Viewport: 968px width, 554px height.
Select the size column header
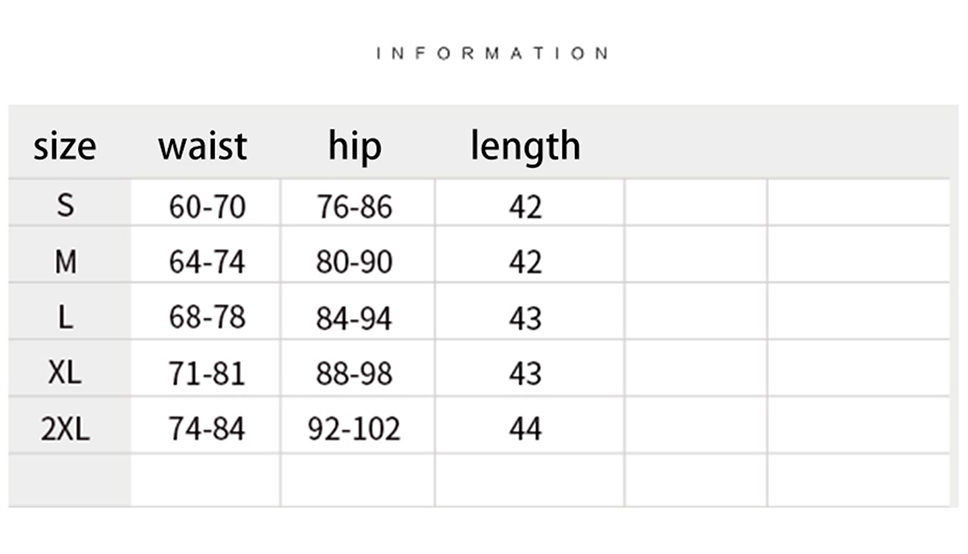click(x=65, y=146)
